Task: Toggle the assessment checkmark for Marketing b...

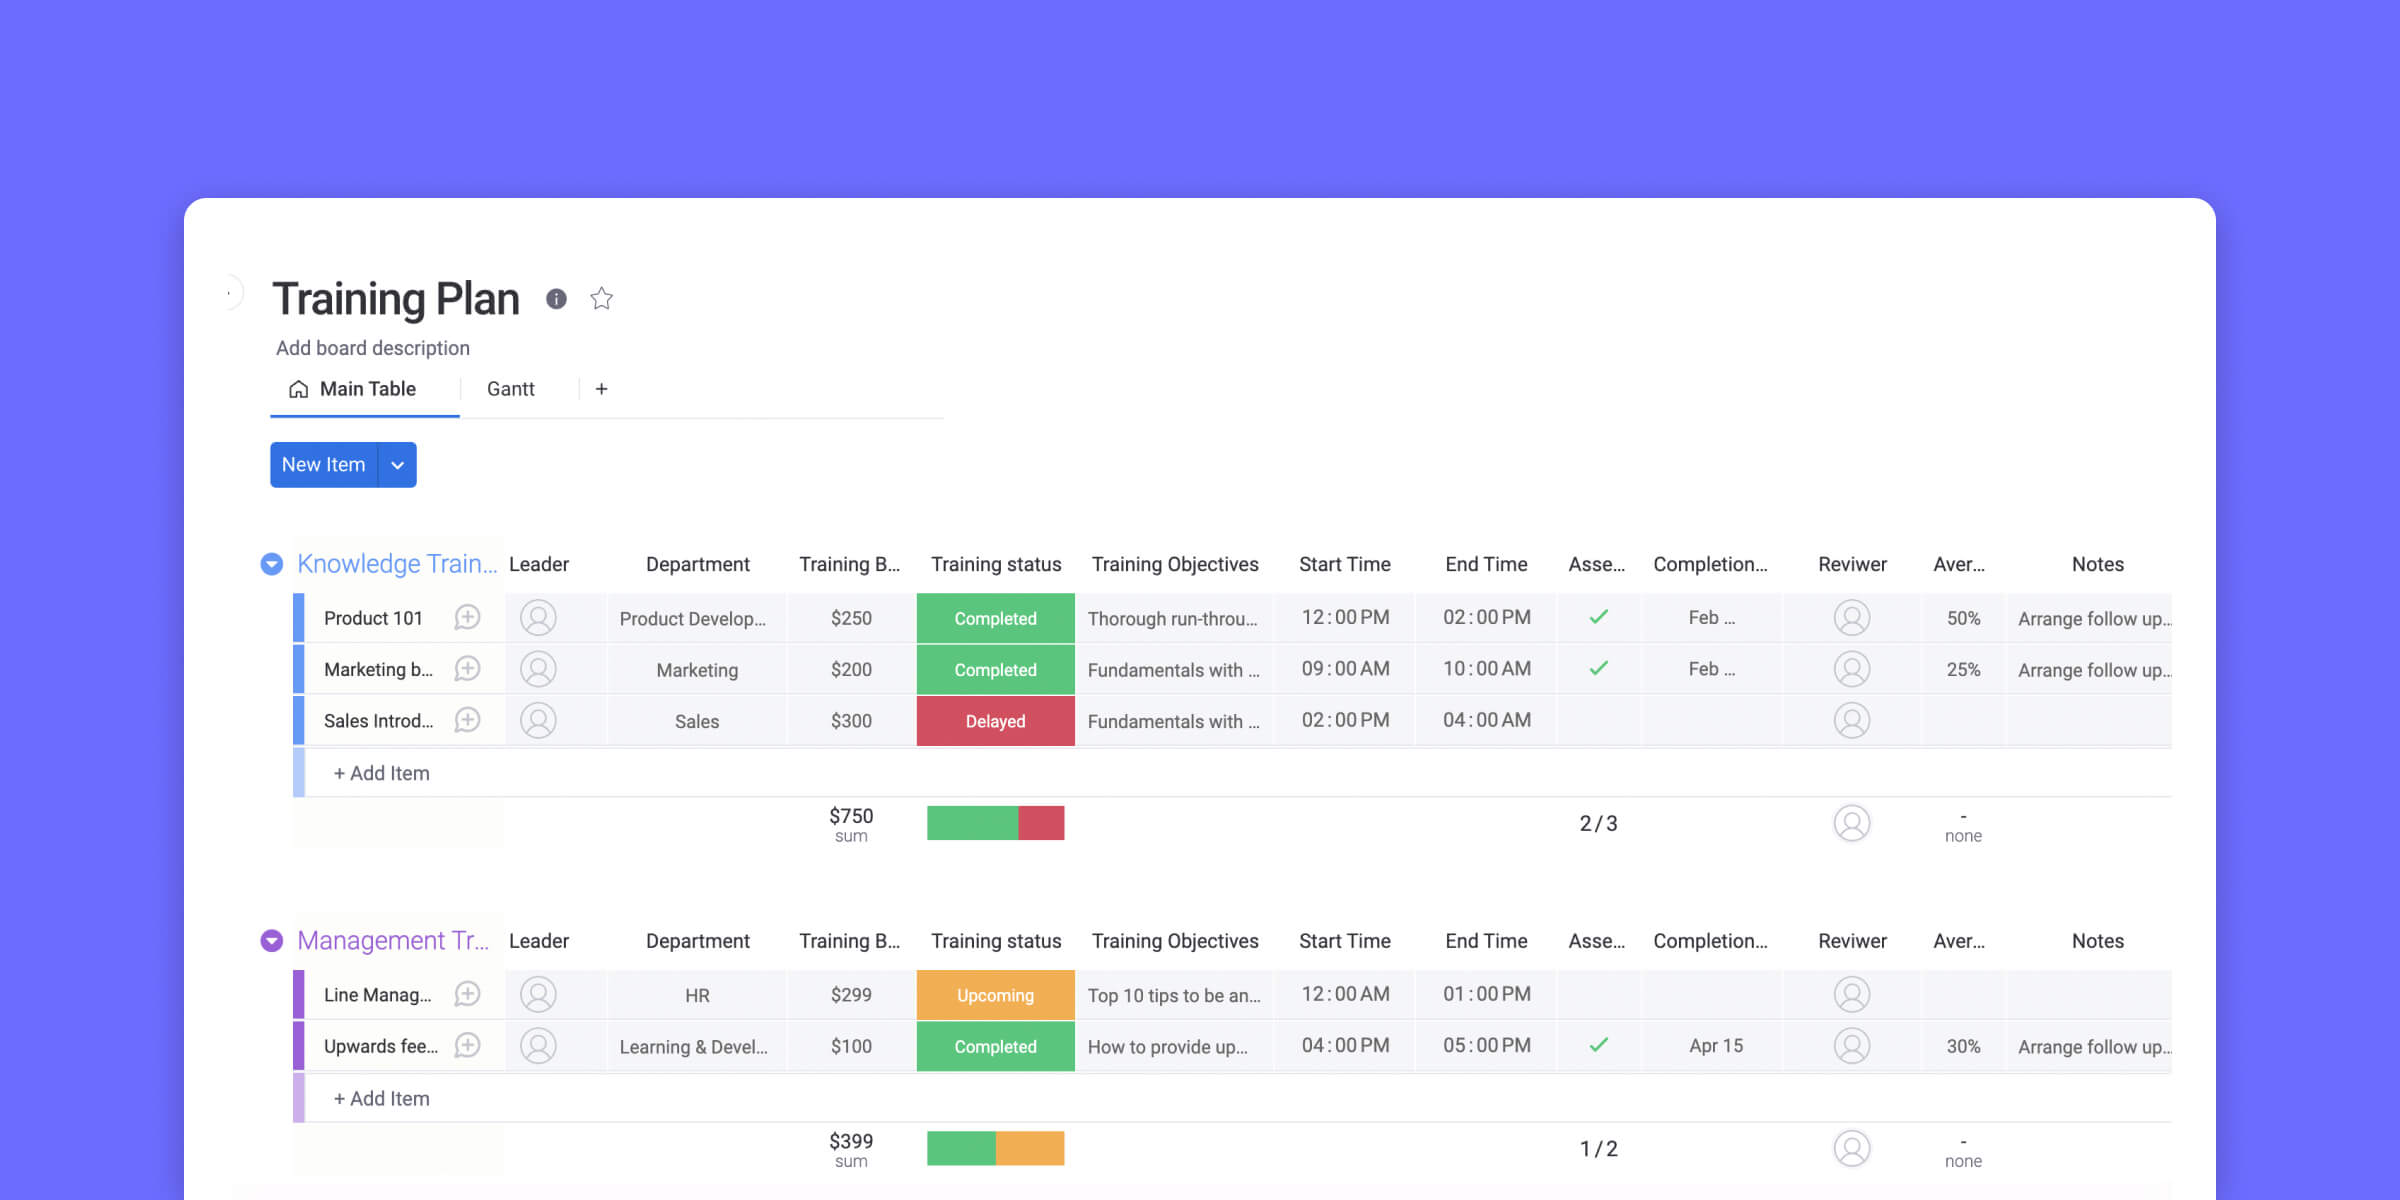Action: [x=1598, y=669]
